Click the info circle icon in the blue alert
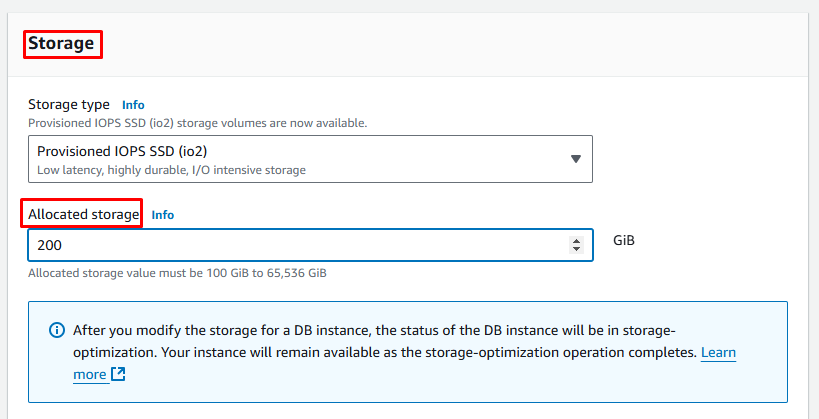The width and height of the screenshot is (819, 419). 55,331
